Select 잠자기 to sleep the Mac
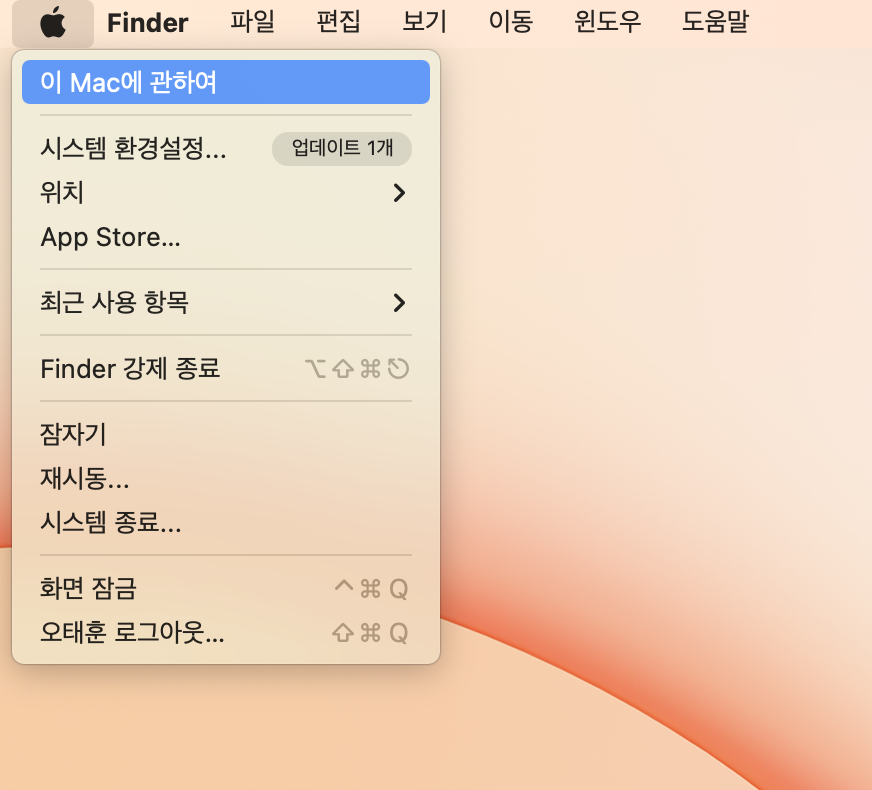The height and width of the screenshot is (790, 872). point(226,434)
